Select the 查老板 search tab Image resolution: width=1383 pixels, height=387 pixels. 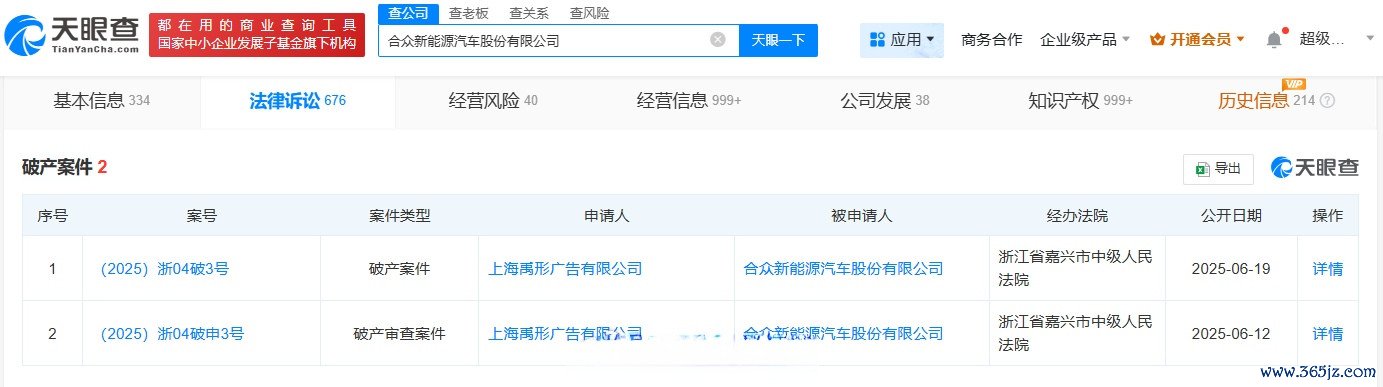pyautogui.click(x=468, y=13)
